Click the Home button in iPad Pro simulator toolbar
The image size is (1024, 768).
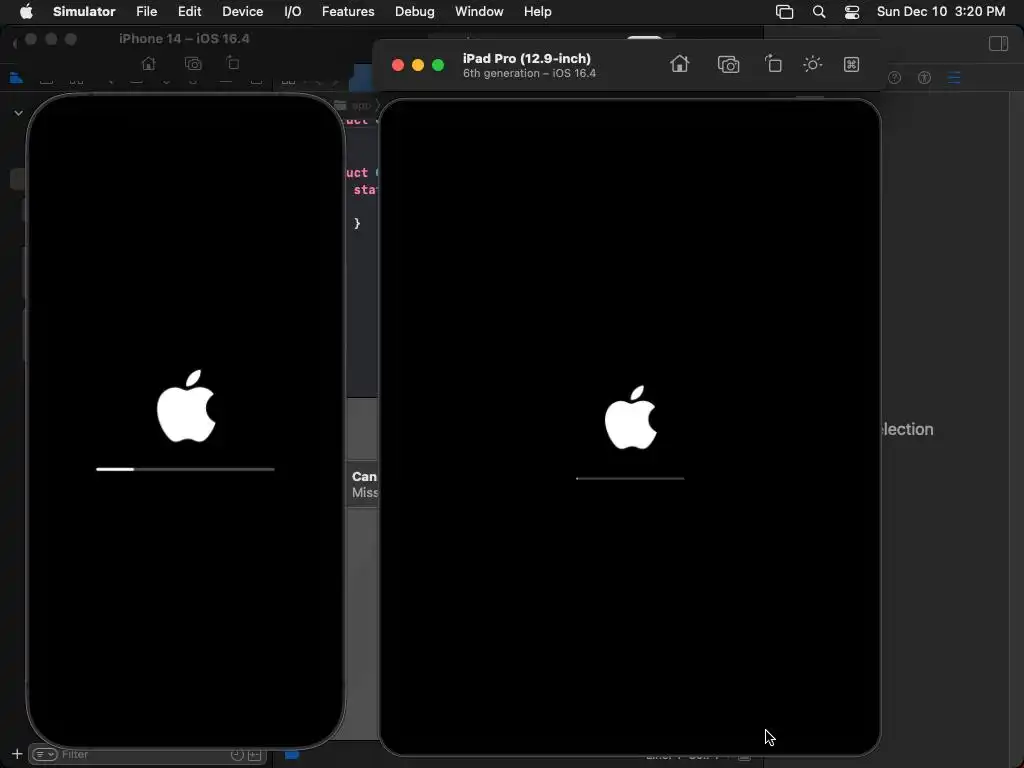679,64
